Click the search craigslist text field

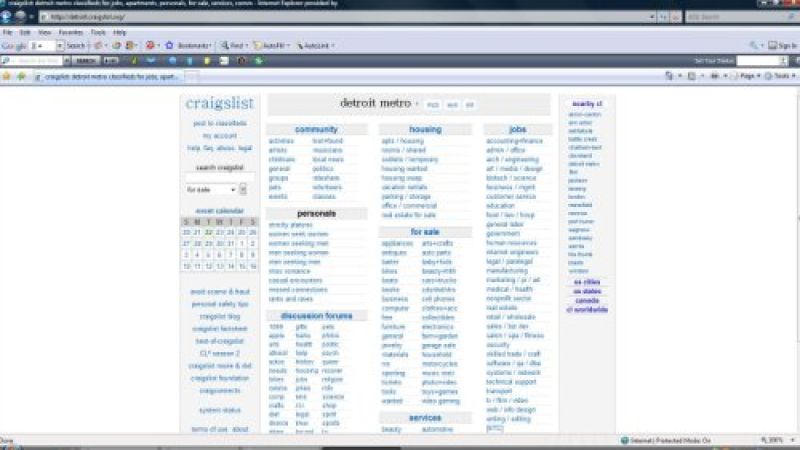(219, 178)
